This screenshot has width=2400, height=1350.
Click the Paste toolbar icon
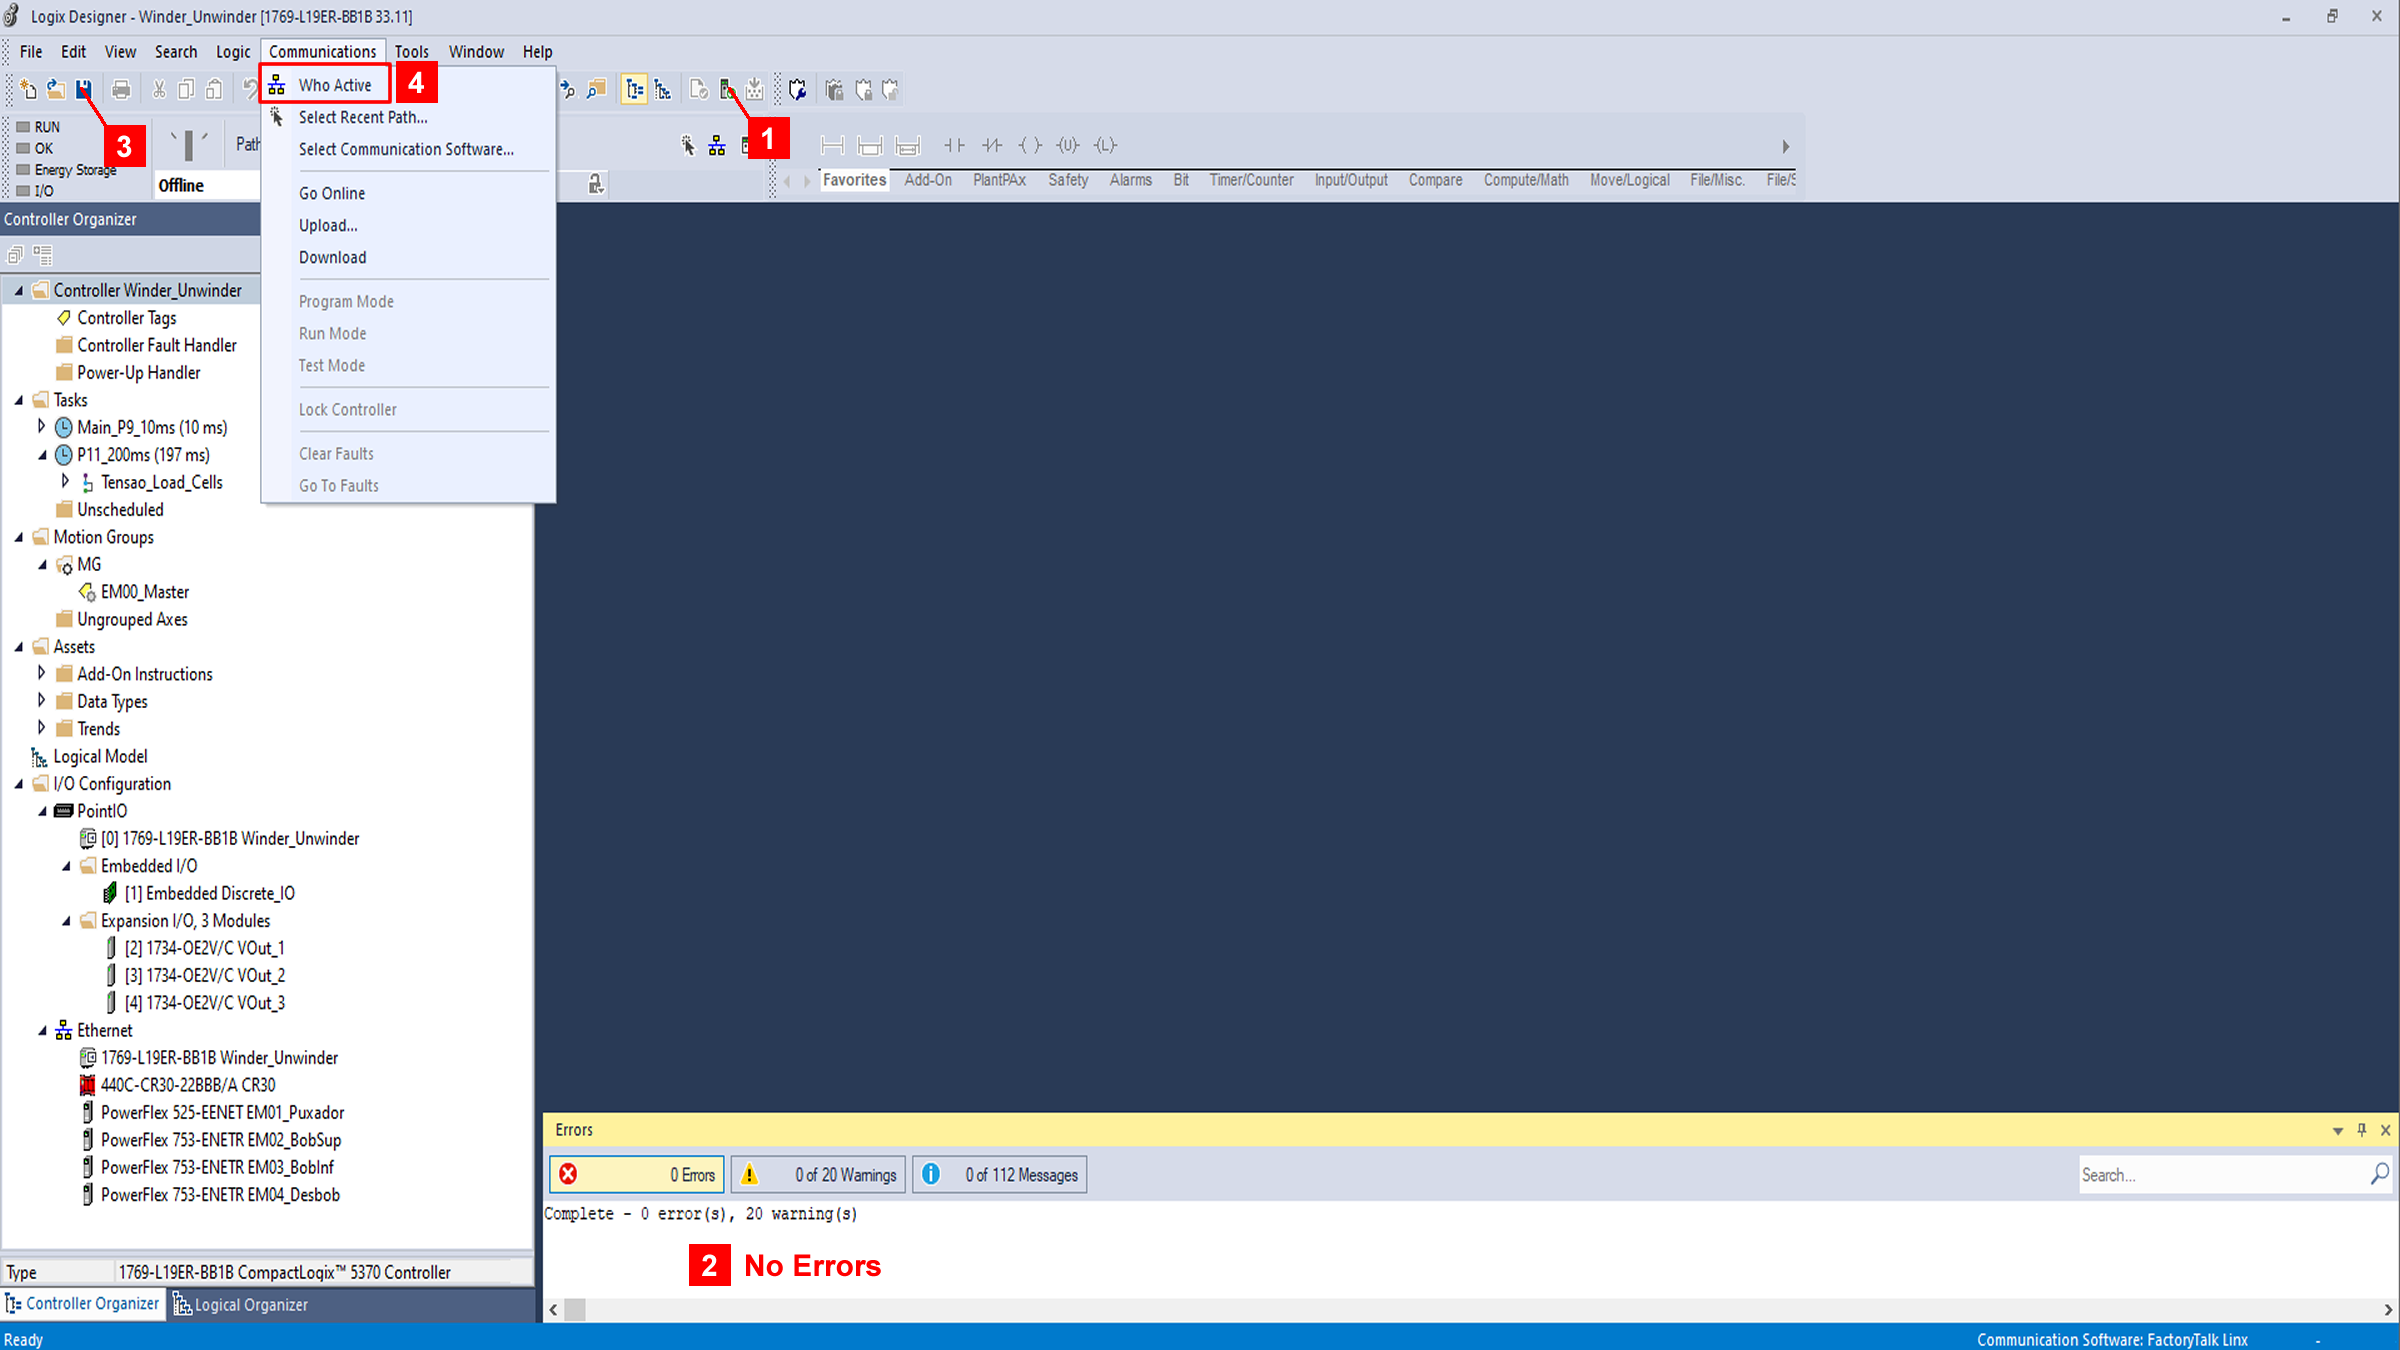pyautogui.click(x=214, y=90)
